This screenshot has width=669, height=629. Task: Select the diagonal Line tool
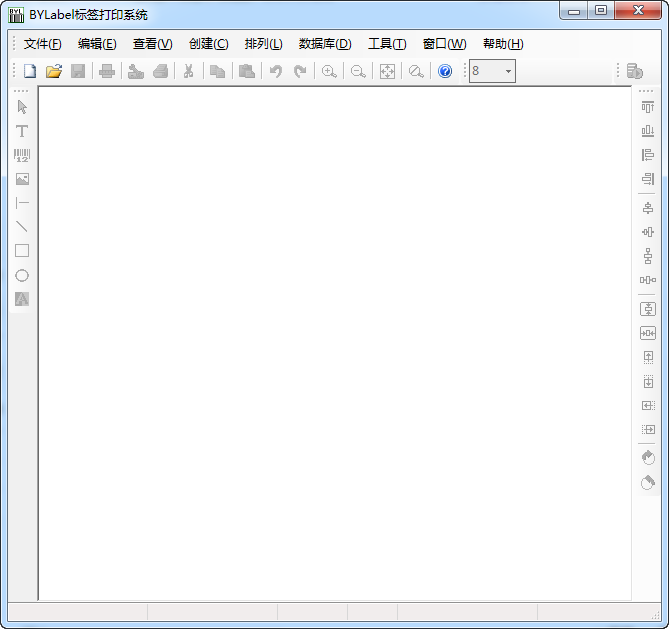(22, 227)
